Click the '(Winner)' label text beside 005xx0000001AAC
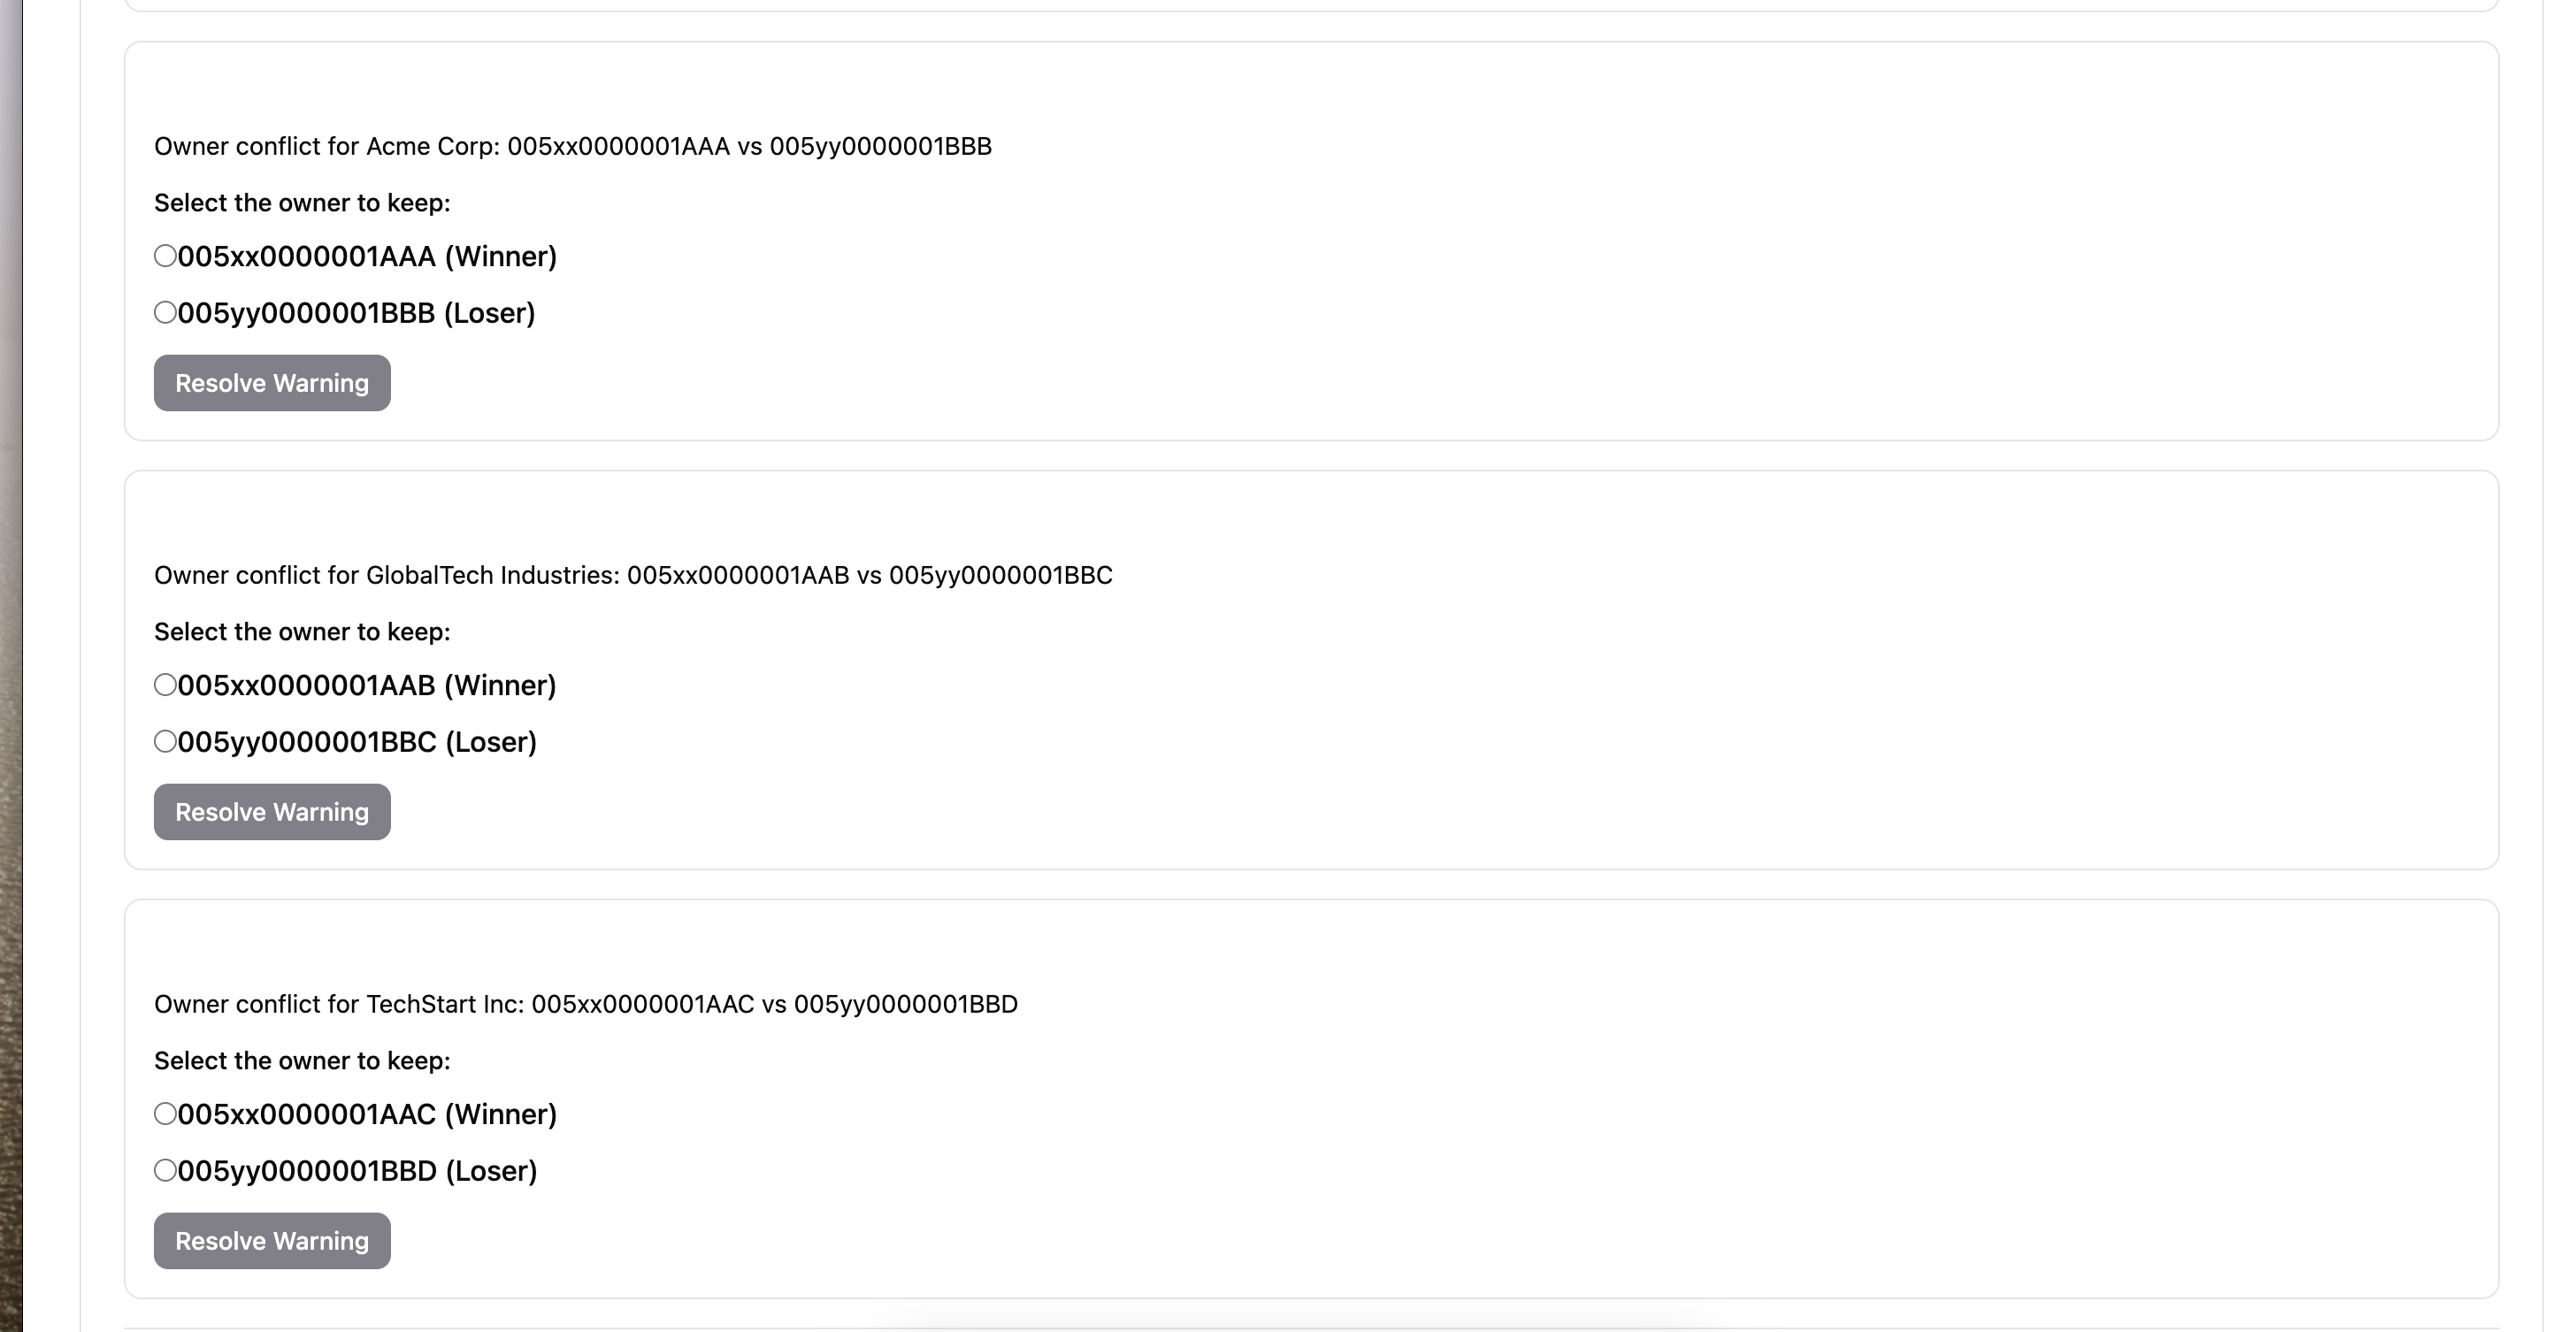Viewport: 2576px width, 1332px height. point(501,1115)
